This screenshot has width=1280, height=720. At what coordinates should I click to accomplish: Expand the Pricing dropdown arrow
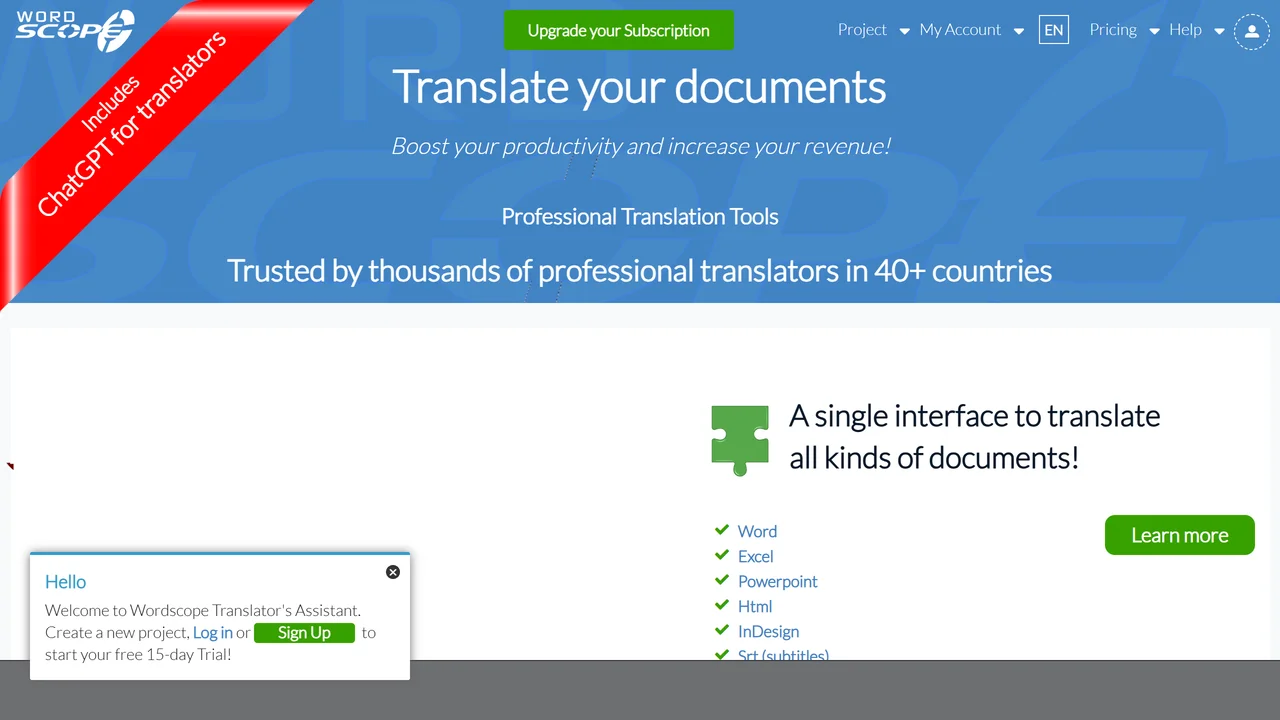(1155, 31)
